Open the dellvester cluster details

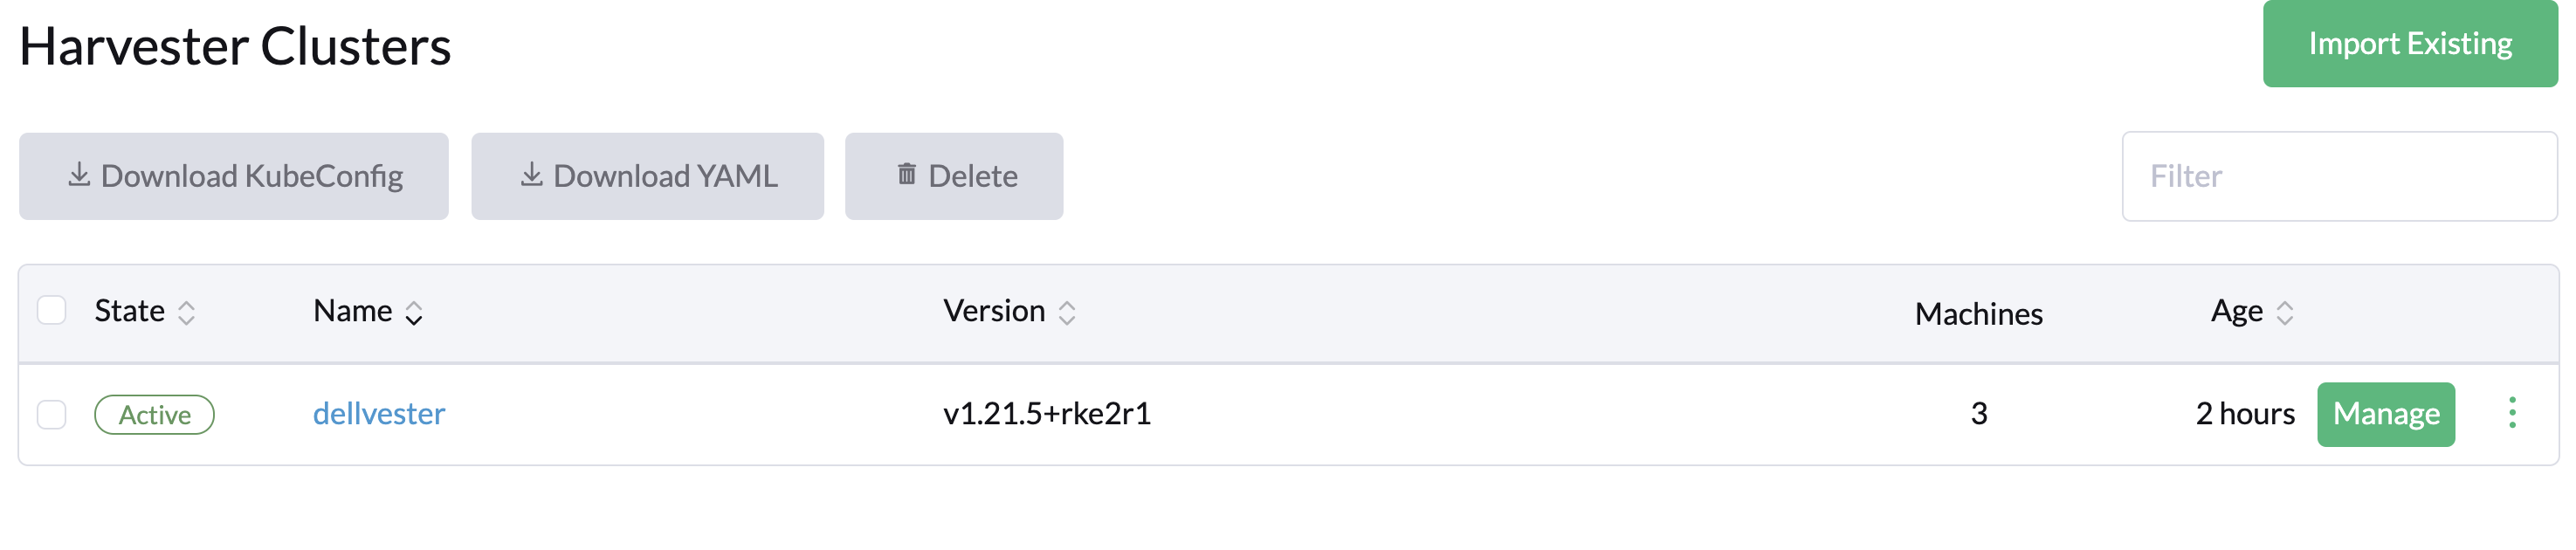tap(380, 414)
